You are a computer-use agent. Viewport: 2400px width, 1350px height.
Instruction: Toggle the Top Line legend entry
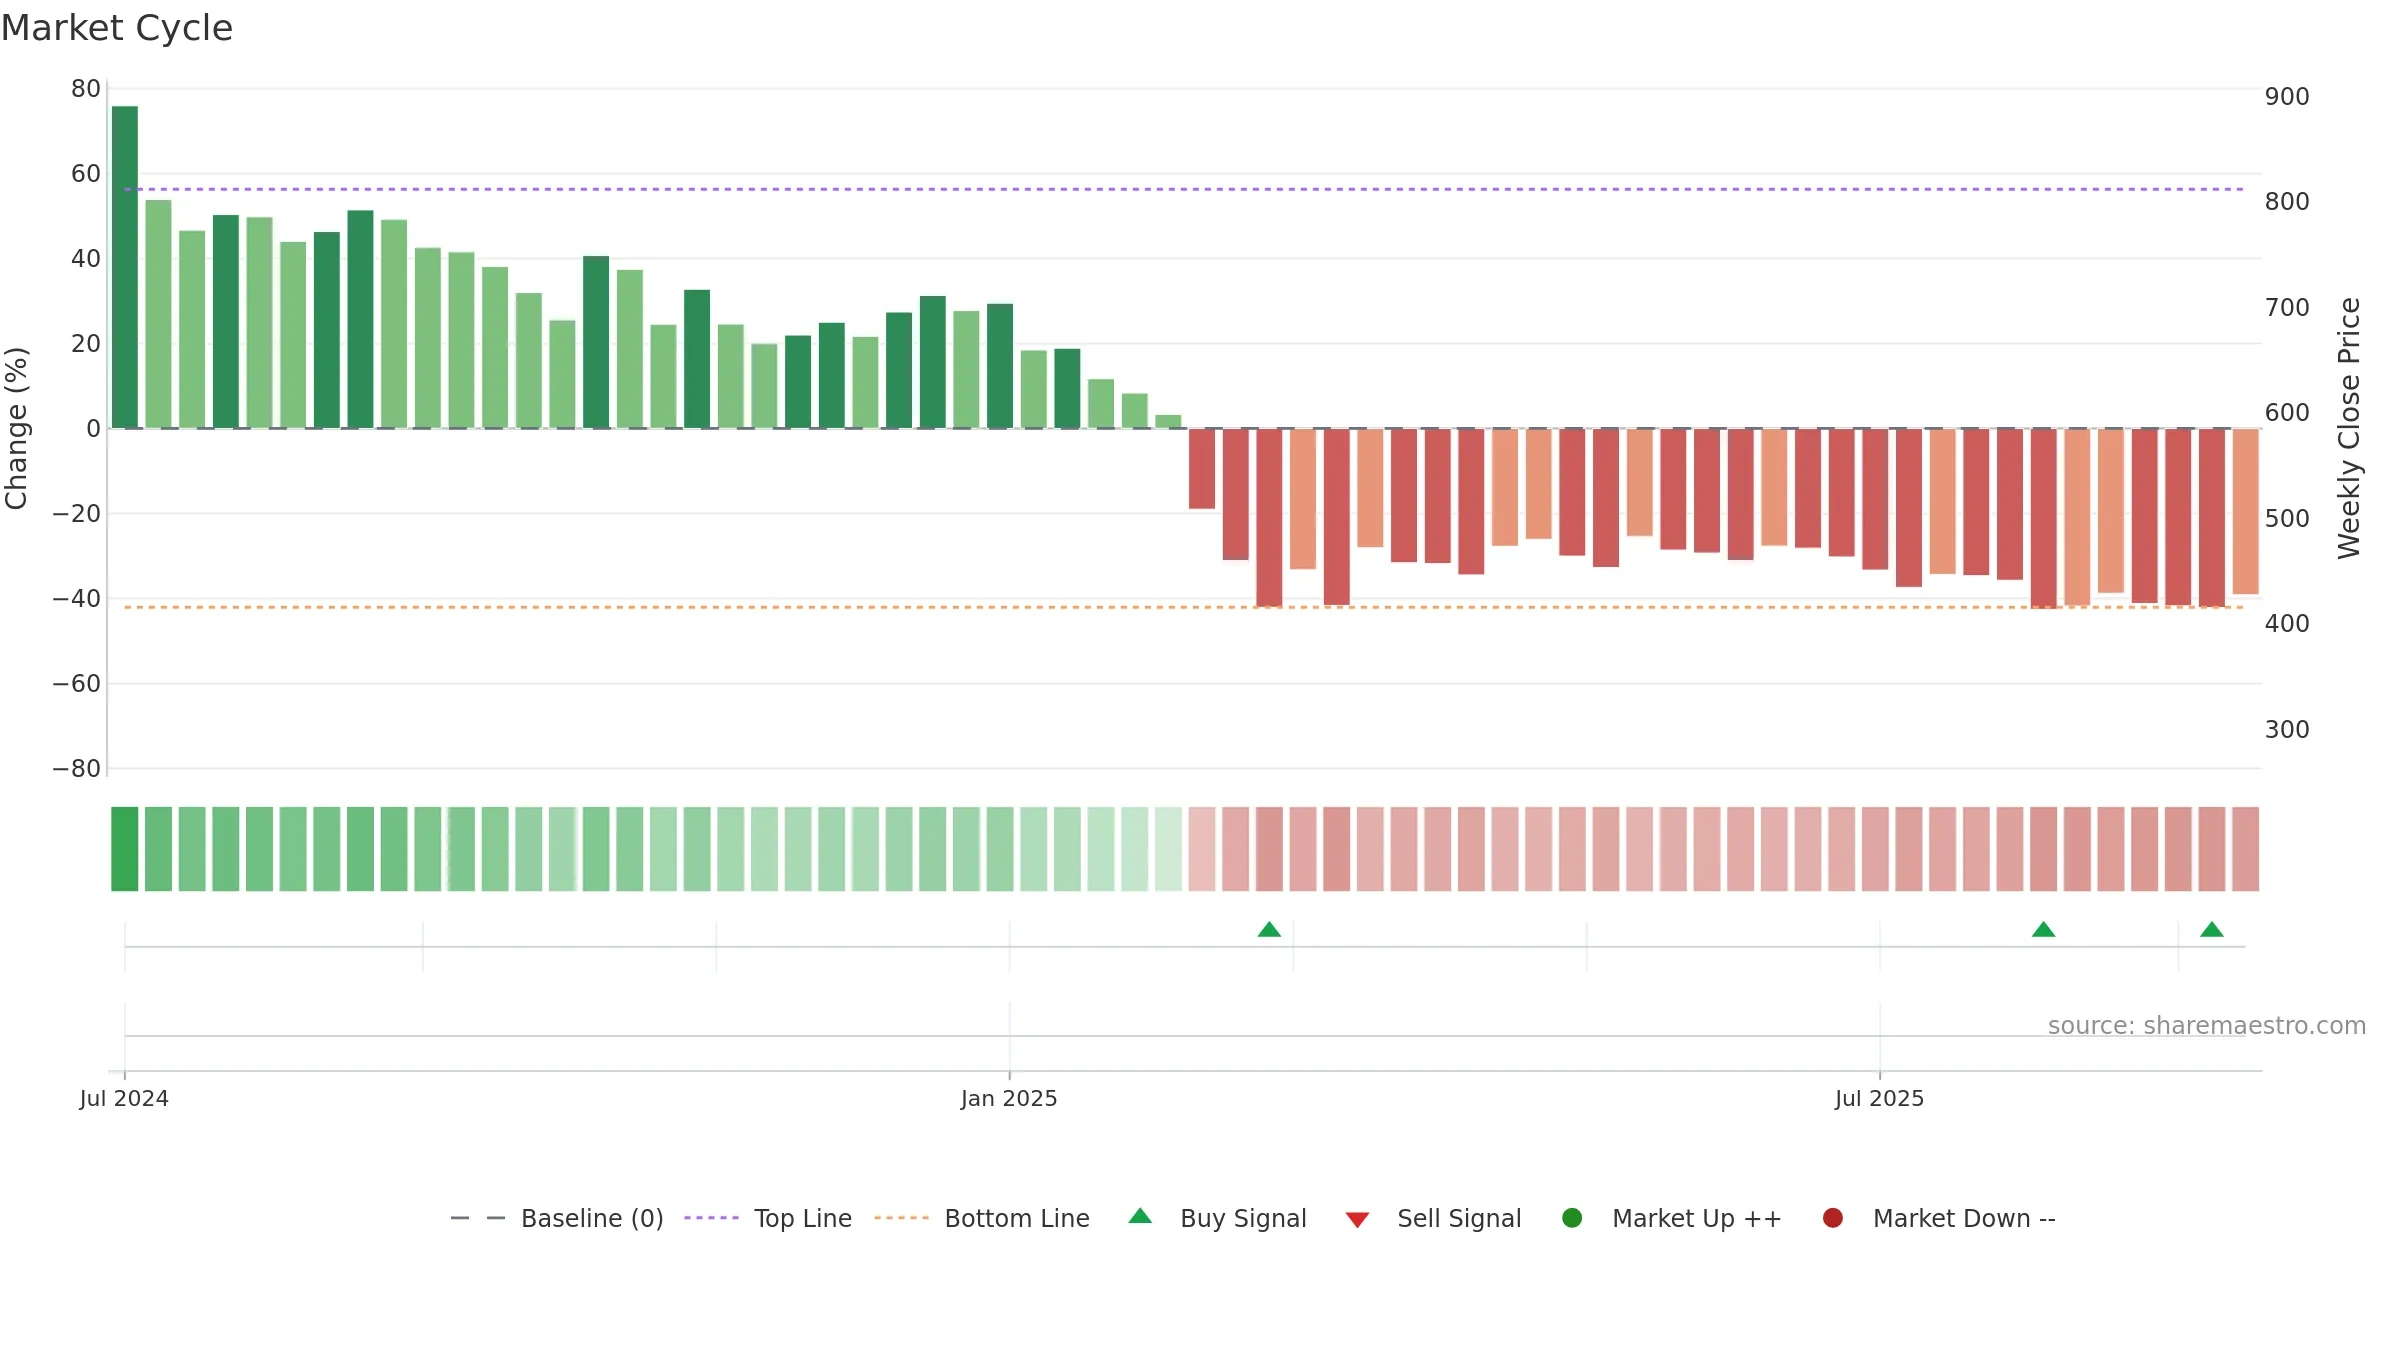(x=768, y=1218)
